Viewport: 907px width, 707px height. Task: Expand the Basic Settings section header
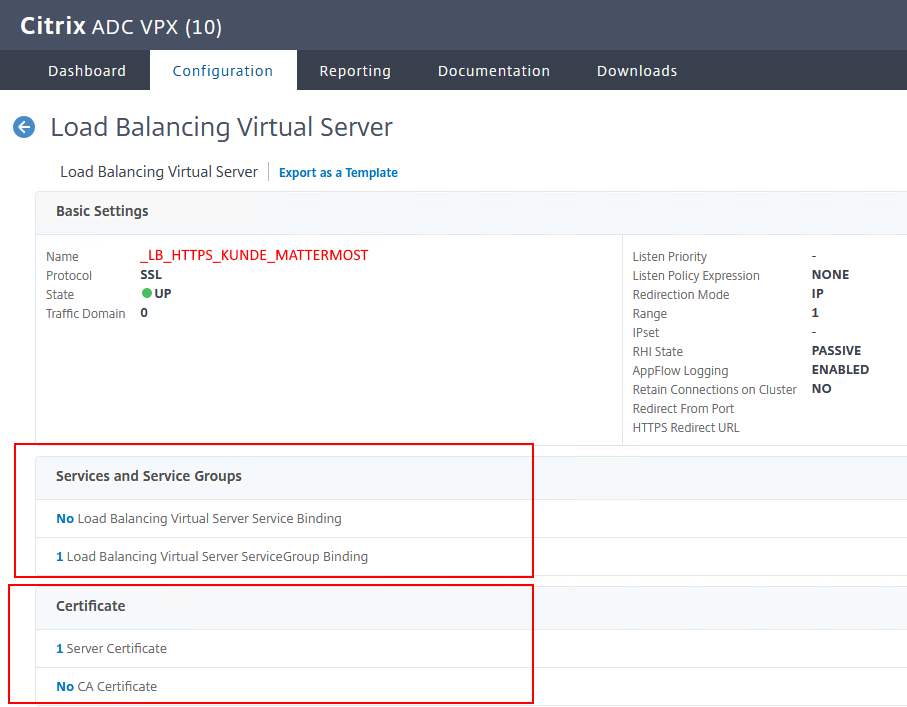point(102,211)
